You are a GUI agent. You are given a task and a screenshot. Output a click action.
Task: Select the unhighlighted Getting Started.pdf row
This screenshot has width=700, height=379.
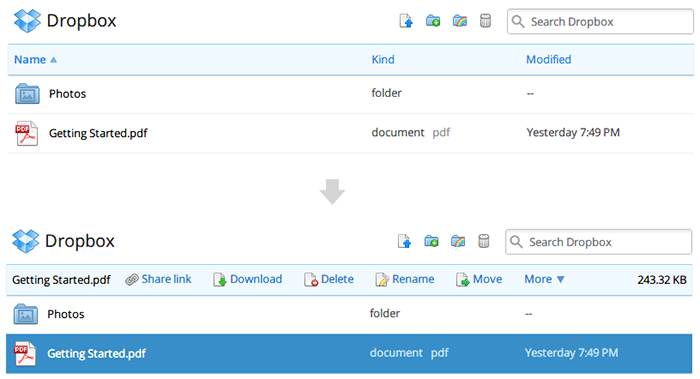[x=351, y=133]
